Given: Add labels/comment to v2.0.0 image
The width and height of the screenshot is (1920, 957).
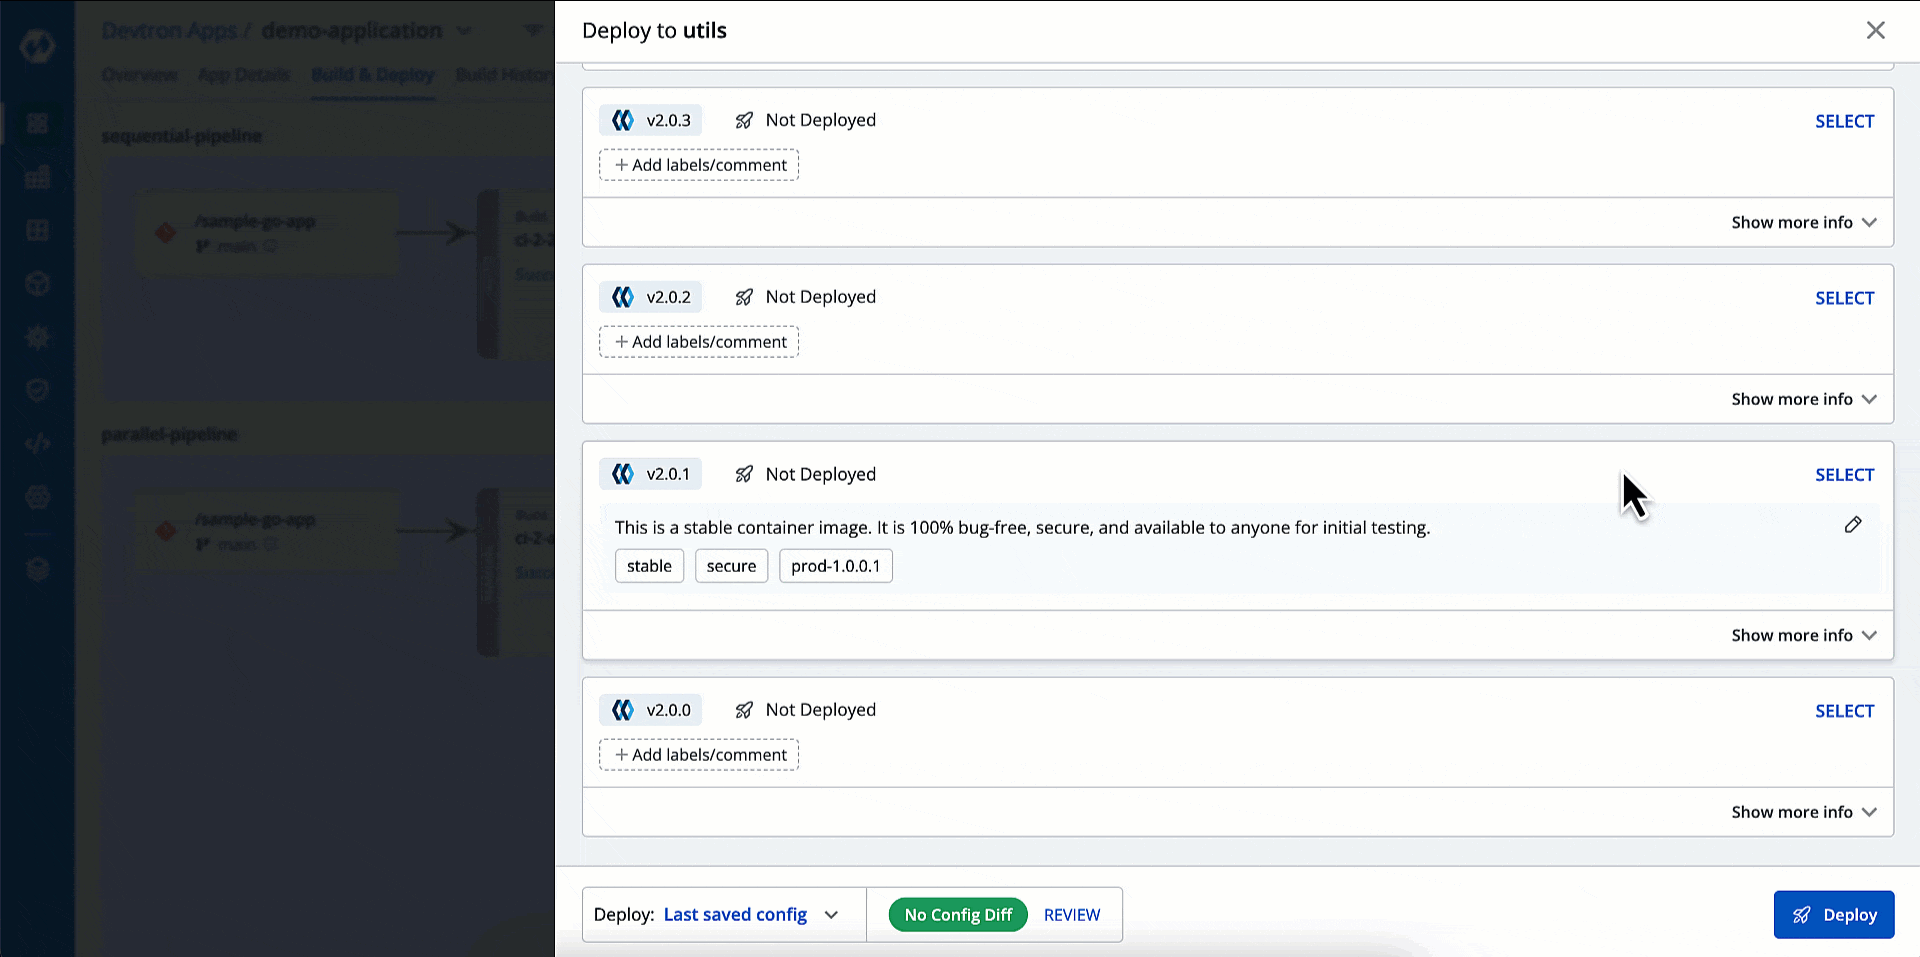Looking at the screenshot, I should tap(699, 755).
